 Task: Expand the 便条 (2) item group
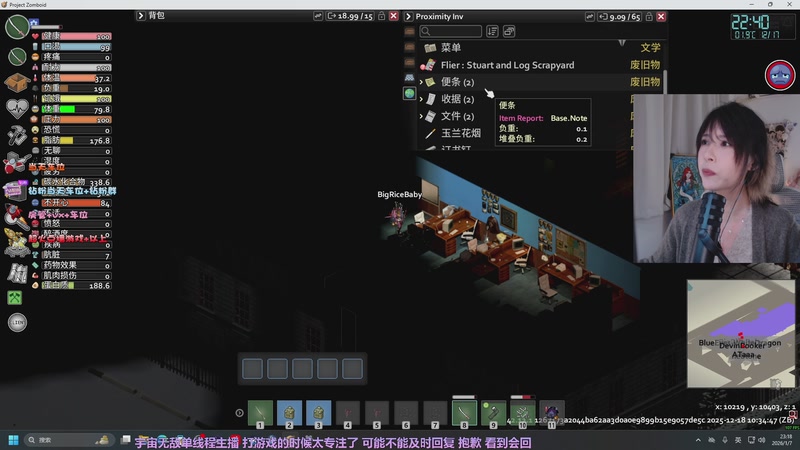[x=421, y=82]
